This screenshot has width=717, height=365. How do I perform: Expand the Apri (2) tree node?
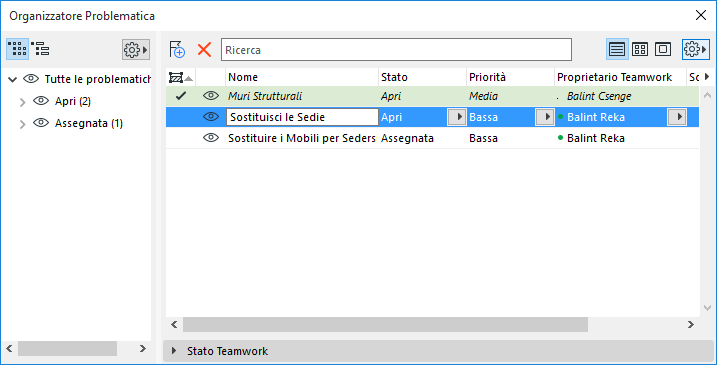pyautogui.click(x=22, y=102)
